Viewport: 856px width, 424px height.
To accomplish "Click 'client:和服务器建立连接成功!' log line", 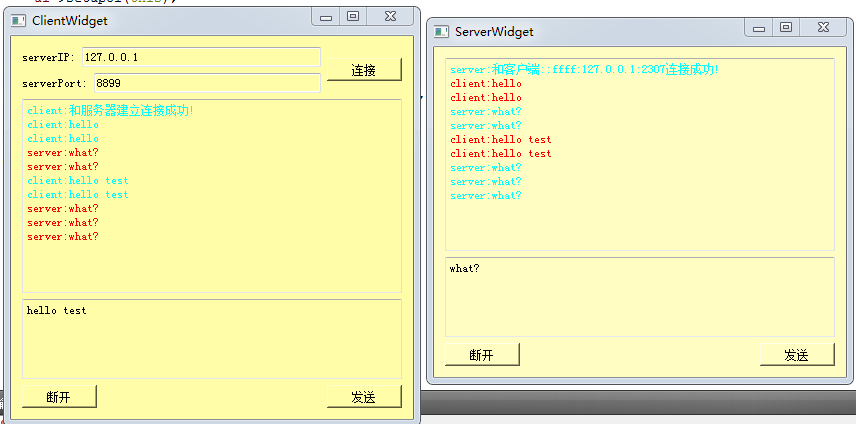I will pos(111,110).
